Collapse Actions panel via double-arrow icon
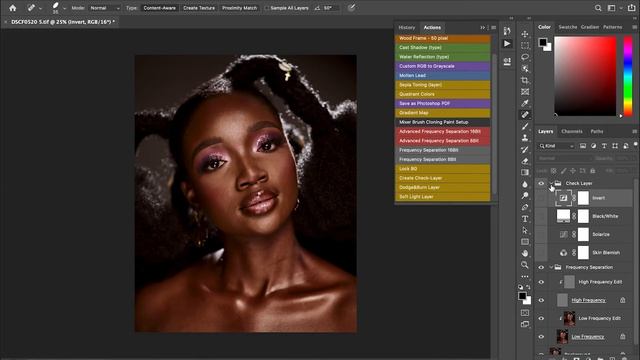Screen dimensions: 640x360 point(482,27)
